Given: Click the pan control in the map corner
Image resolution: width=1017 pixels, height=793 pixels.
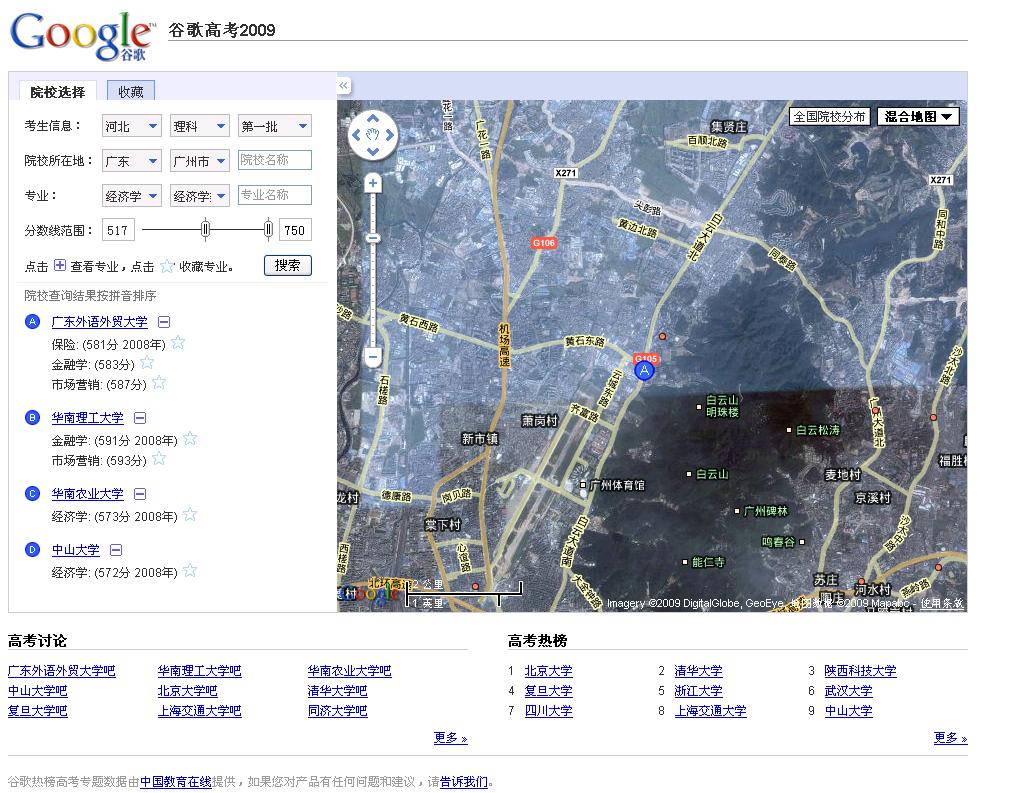Looking at the screenshot, I should (x=373, y=134).
